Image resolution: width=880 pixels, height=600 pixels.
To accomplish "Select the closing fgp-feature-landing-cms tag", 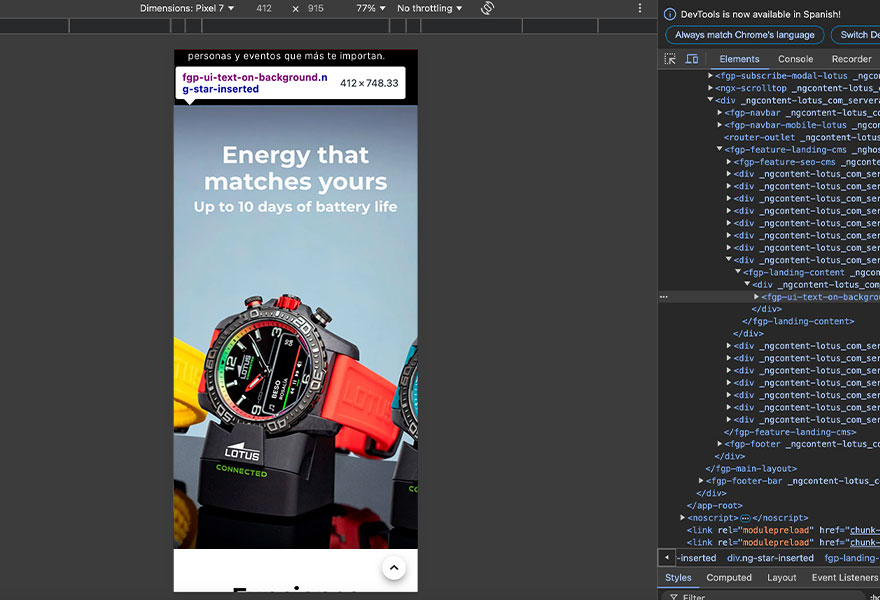I will click(790, 432).
